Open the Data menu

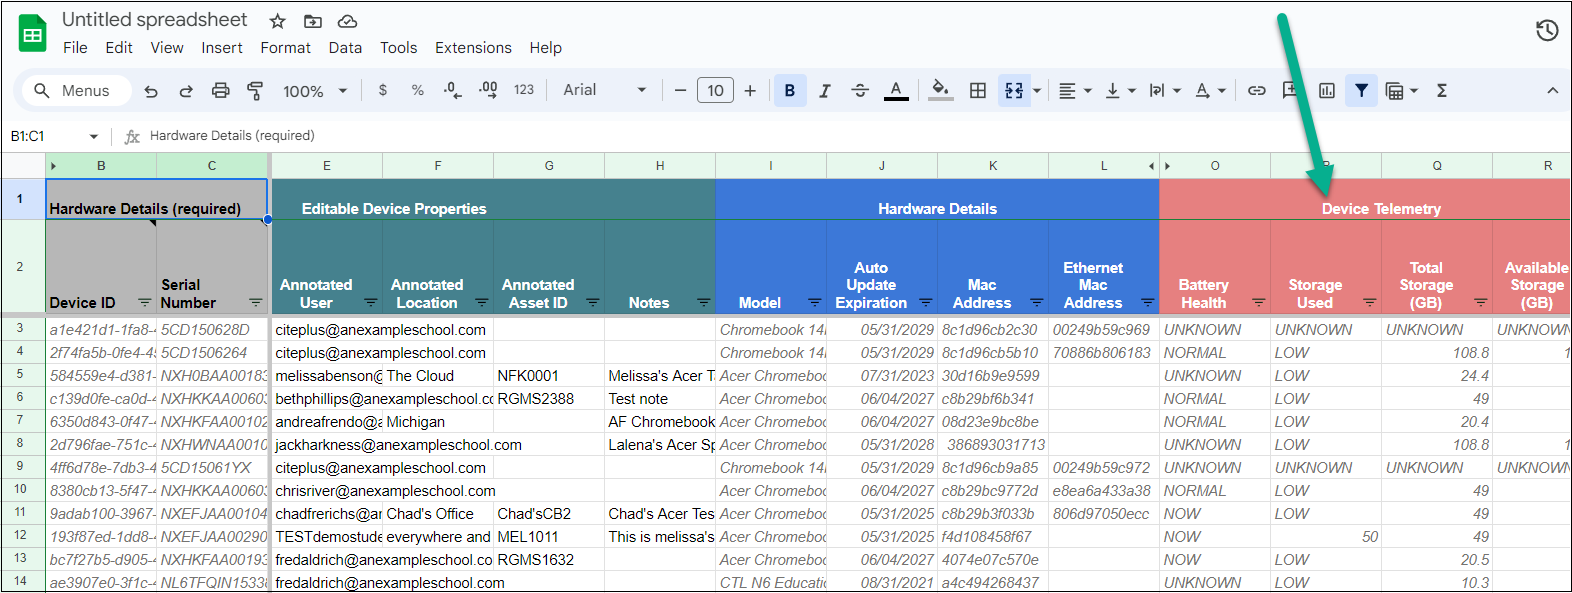(345, 47)
